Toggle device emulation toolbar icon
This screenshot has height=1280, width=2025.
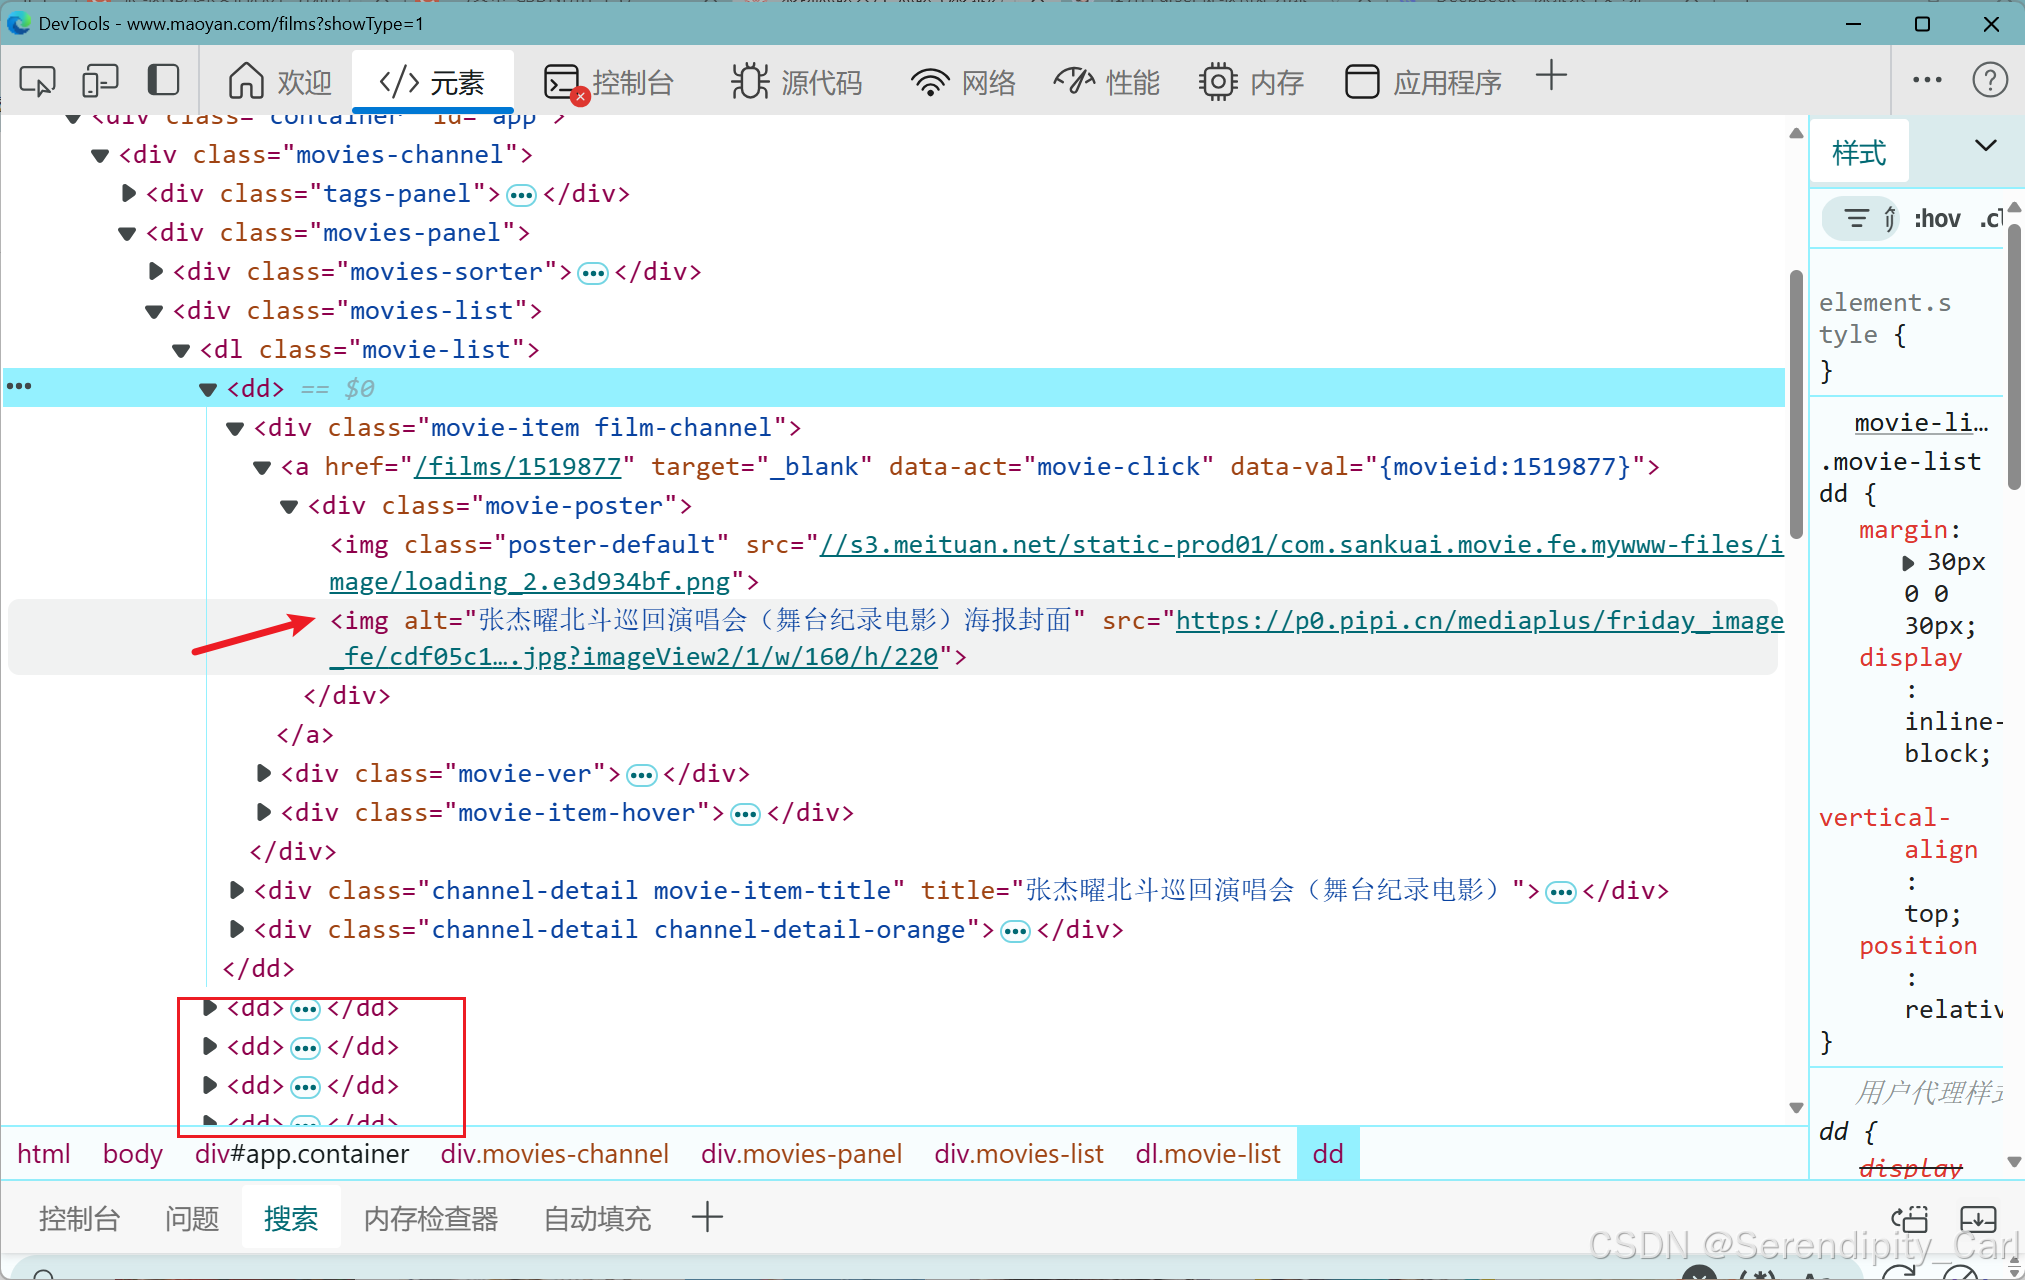click(100, 81)
